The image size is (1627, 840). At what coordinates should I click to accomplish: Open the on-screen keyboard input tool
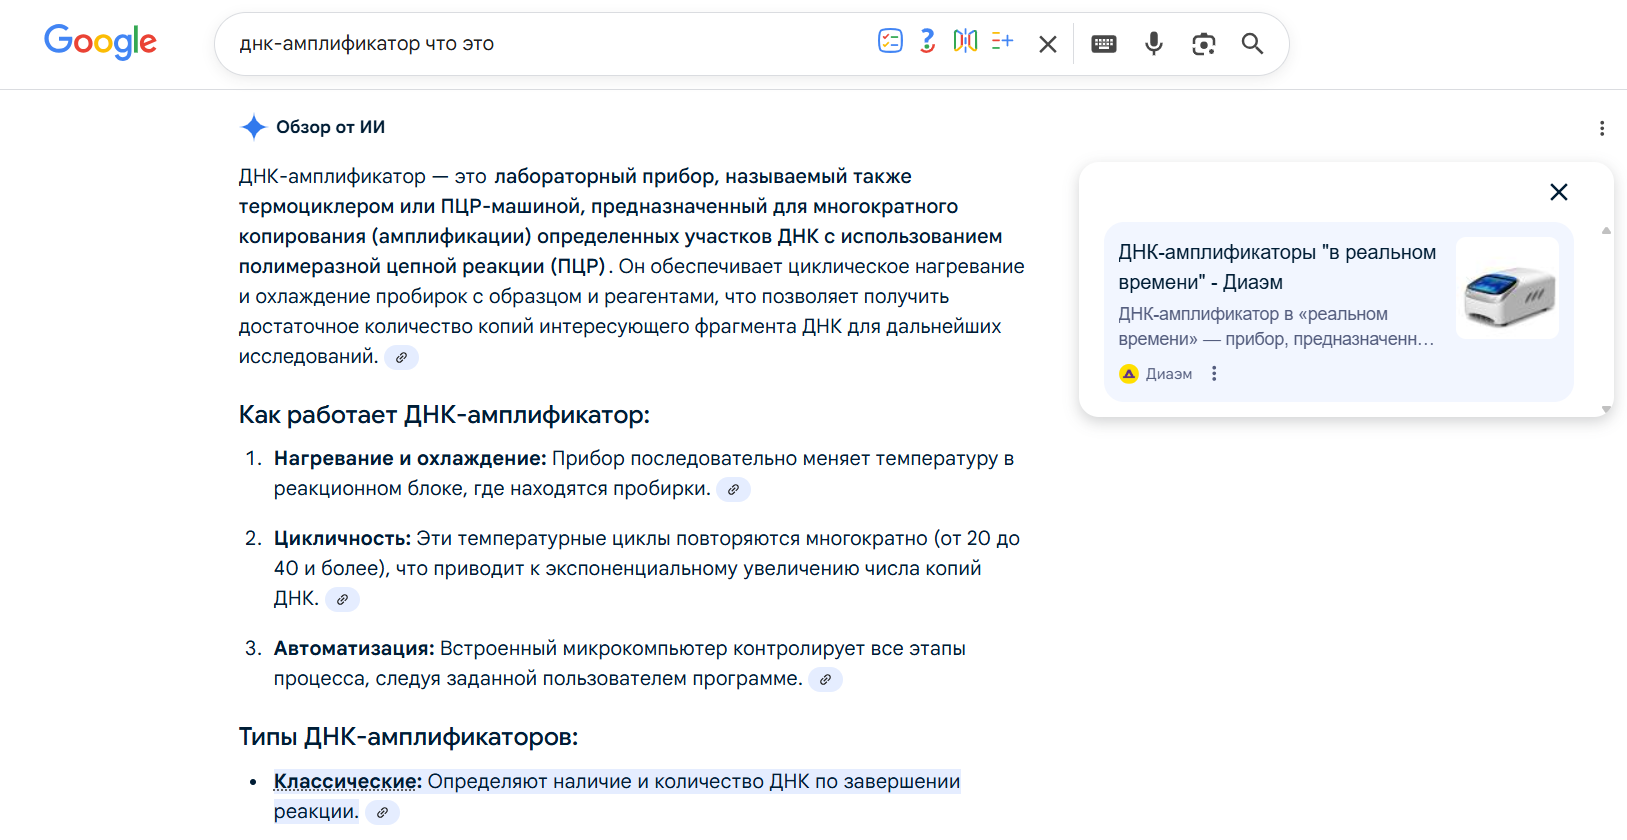[x=1103, y=44]
